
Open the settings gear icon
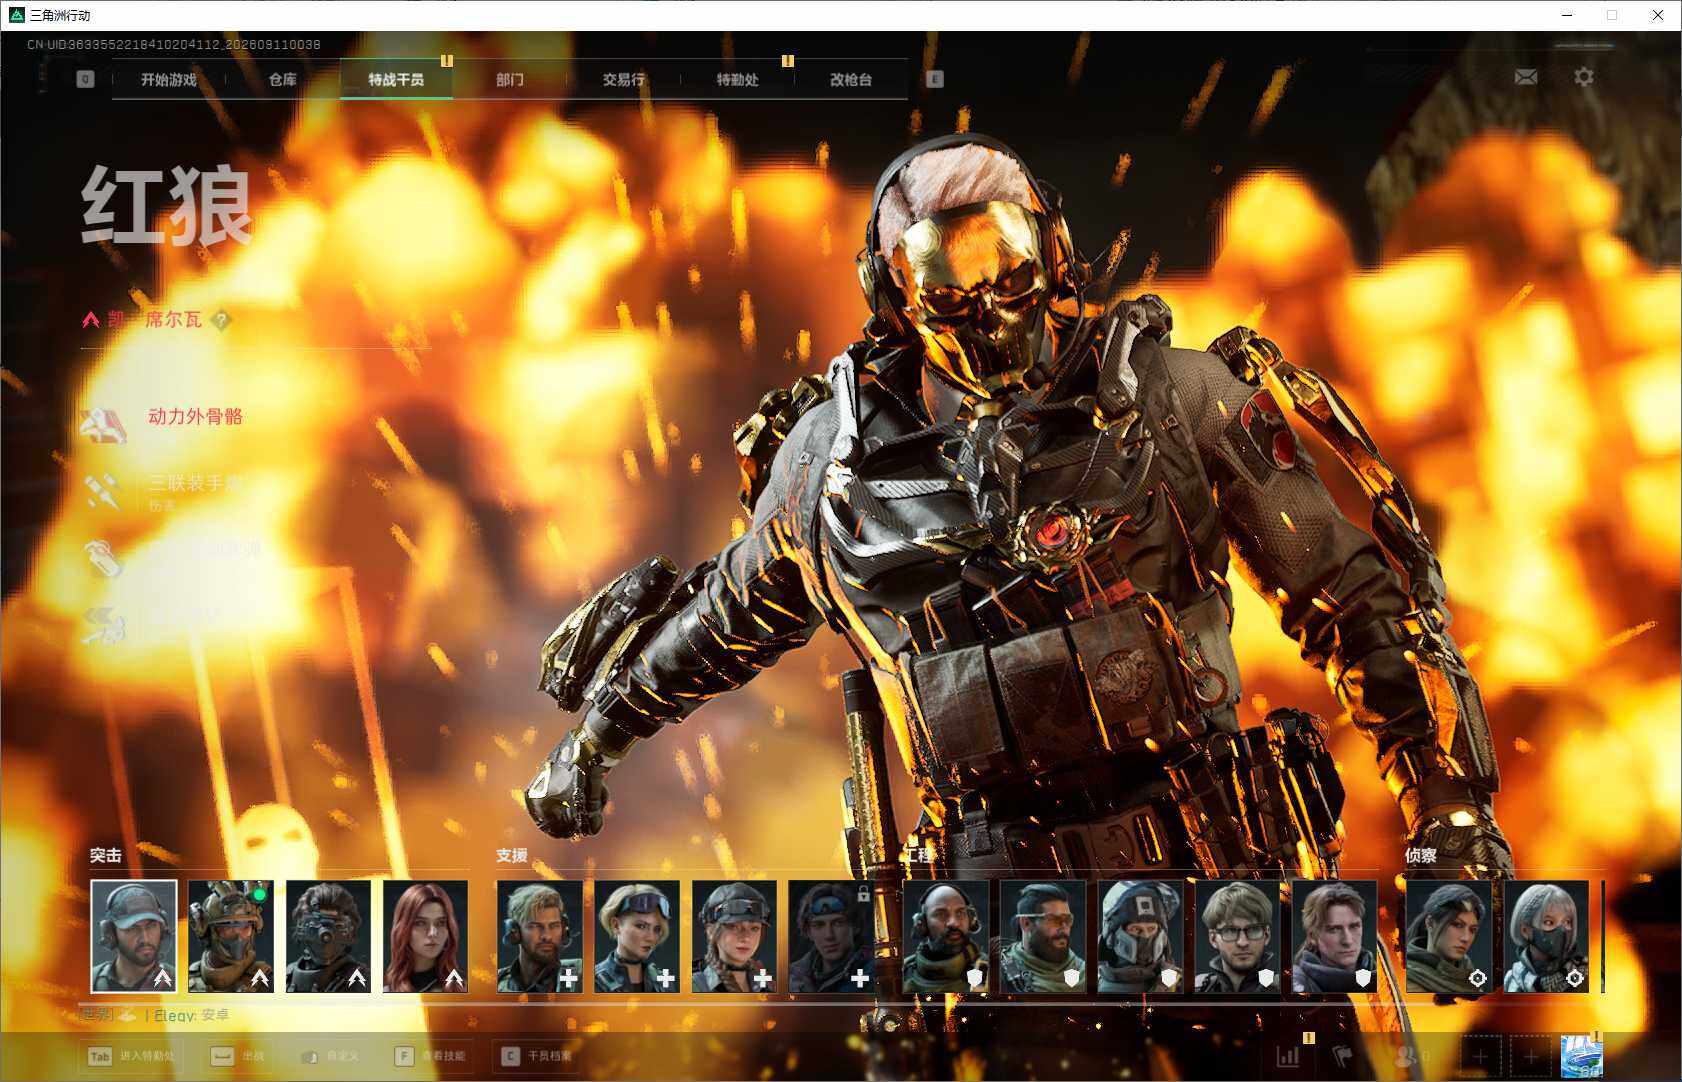tap(1584, 77)
